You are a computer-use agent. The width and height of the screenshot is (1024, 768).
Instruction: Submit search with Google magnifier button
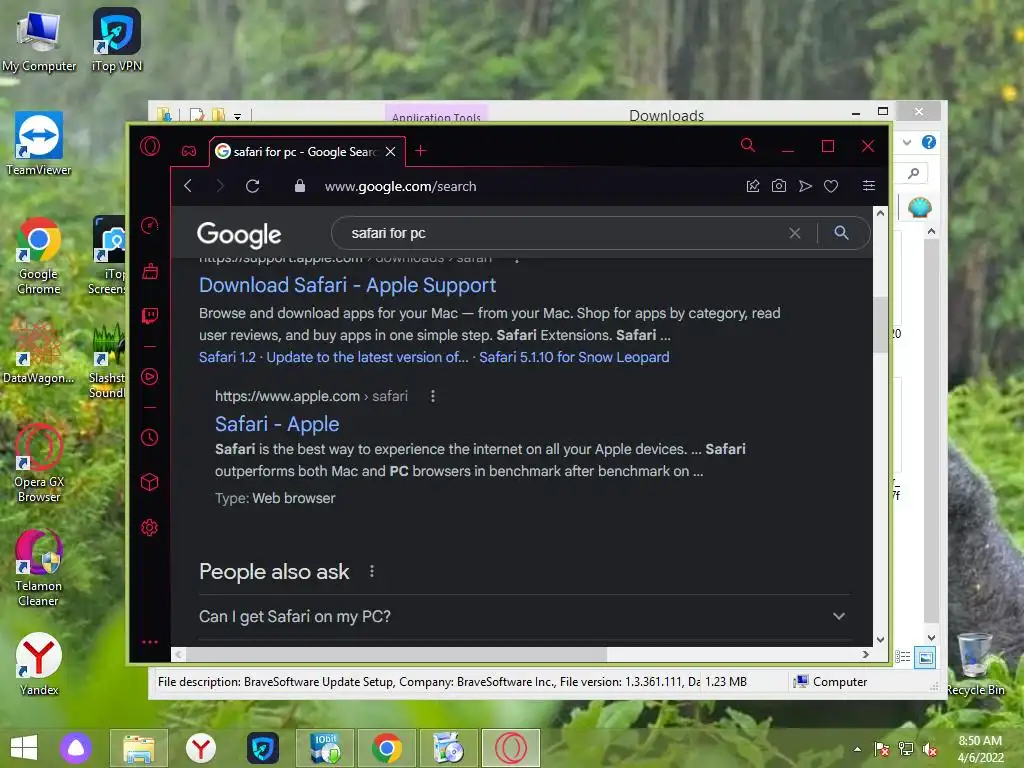pyautogui.click(x=842, y=232)
